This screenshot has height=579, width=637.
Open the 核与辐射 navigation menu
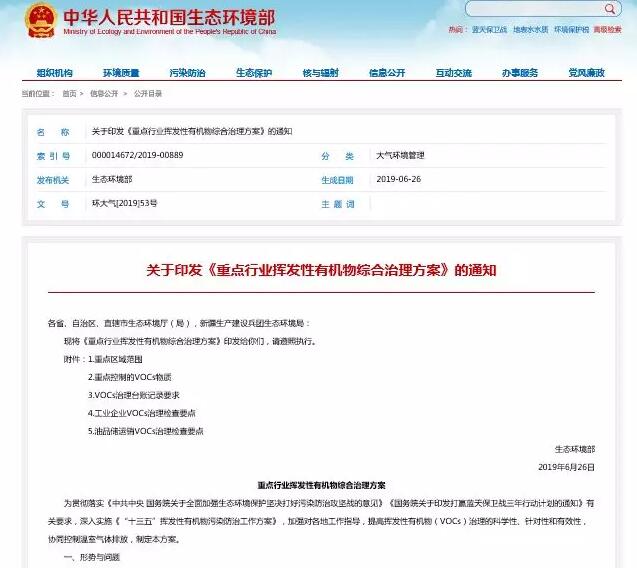[x=321, y=73]
